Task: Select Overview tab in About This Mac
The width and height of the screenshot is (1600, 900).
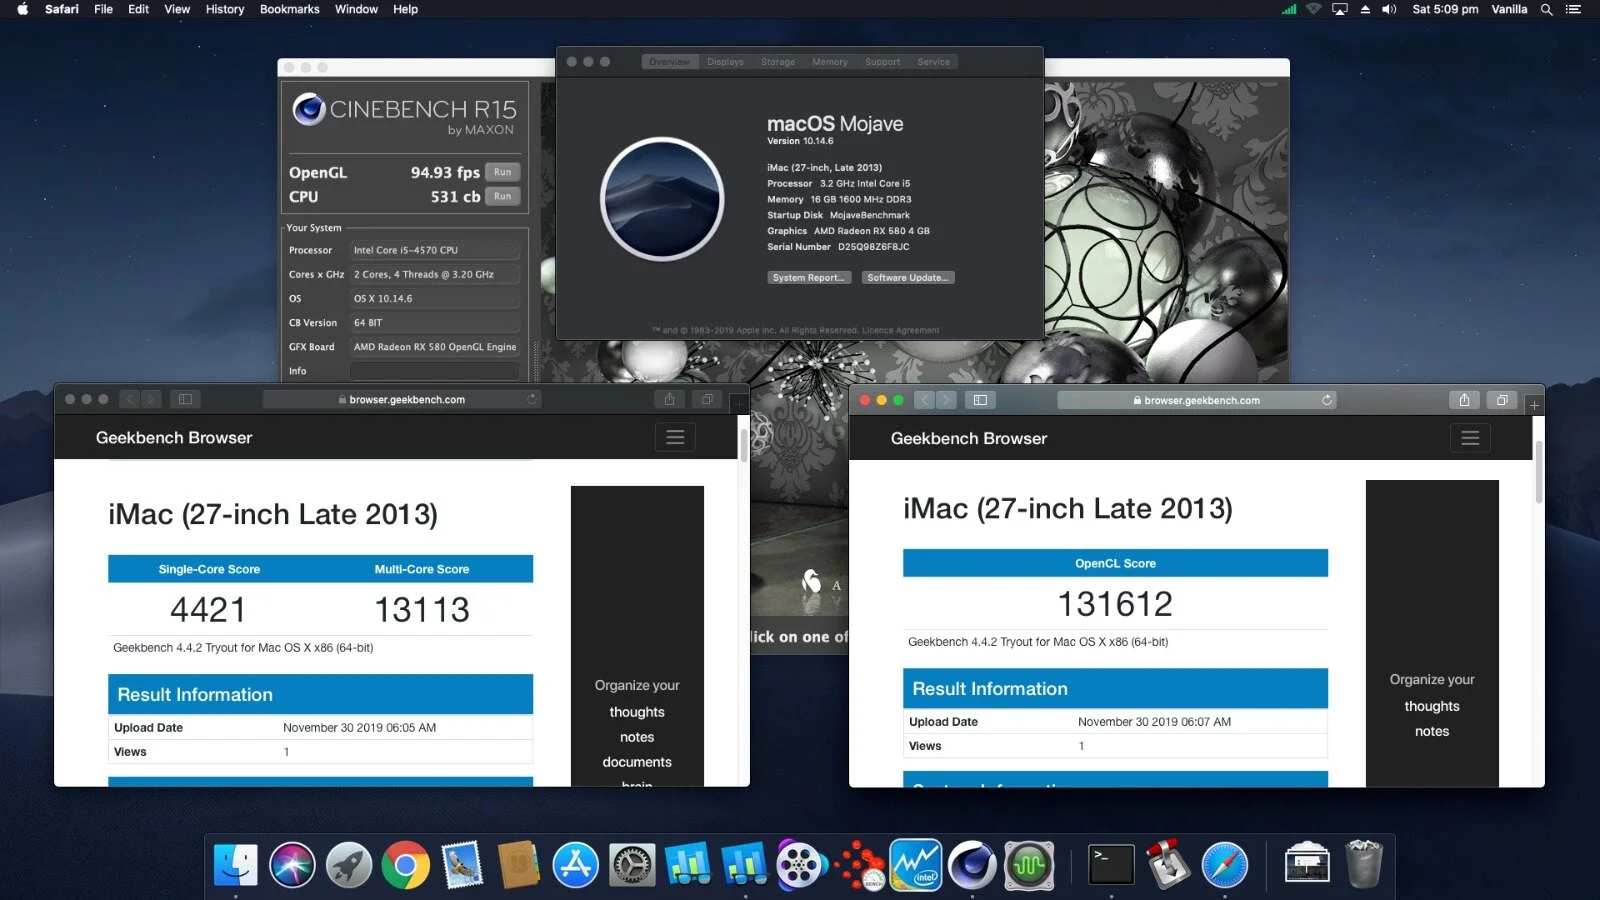Action: tap(669, 62)
